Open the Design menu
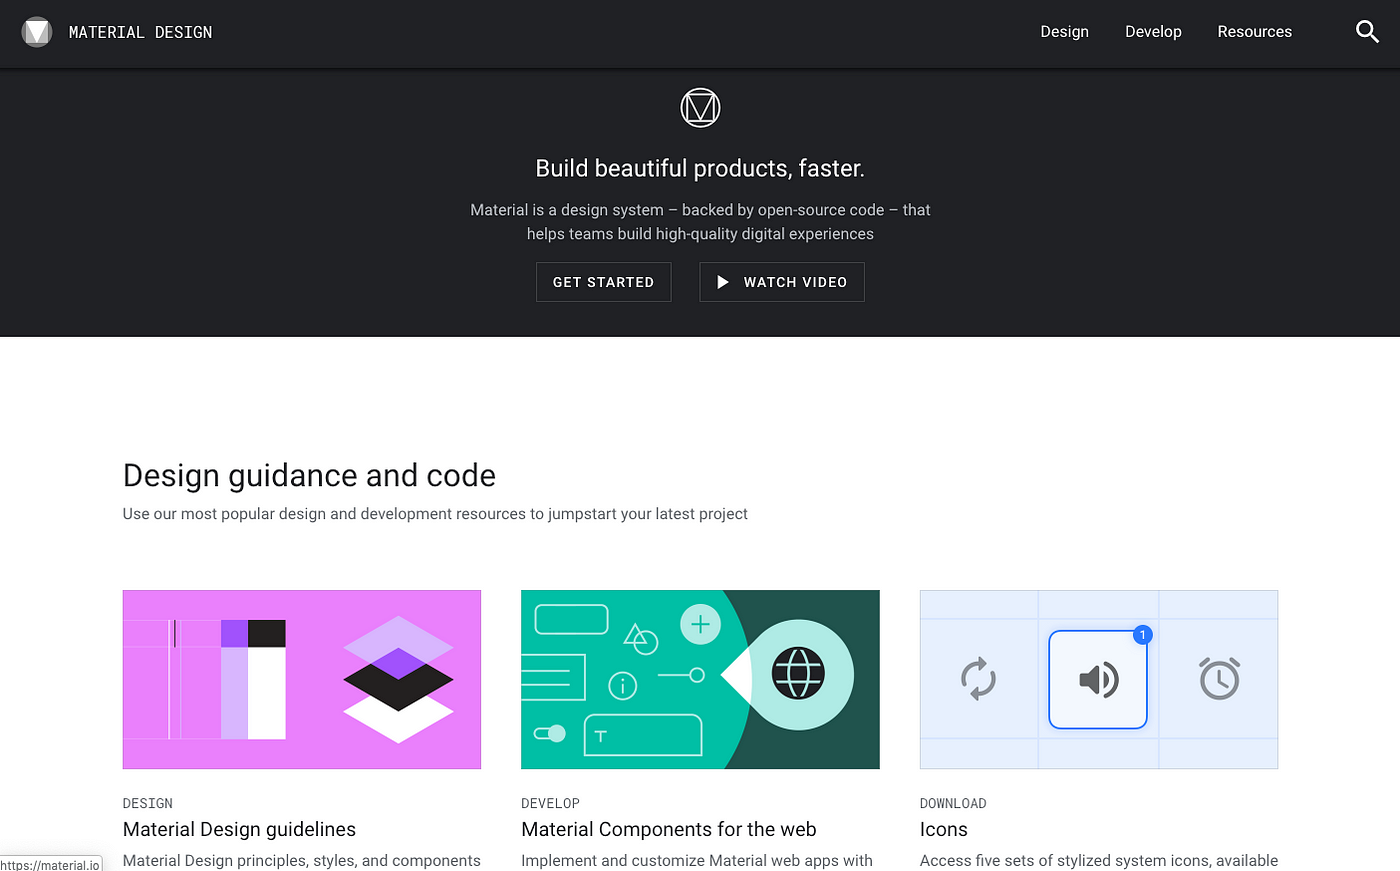 tap(1064, 32)
